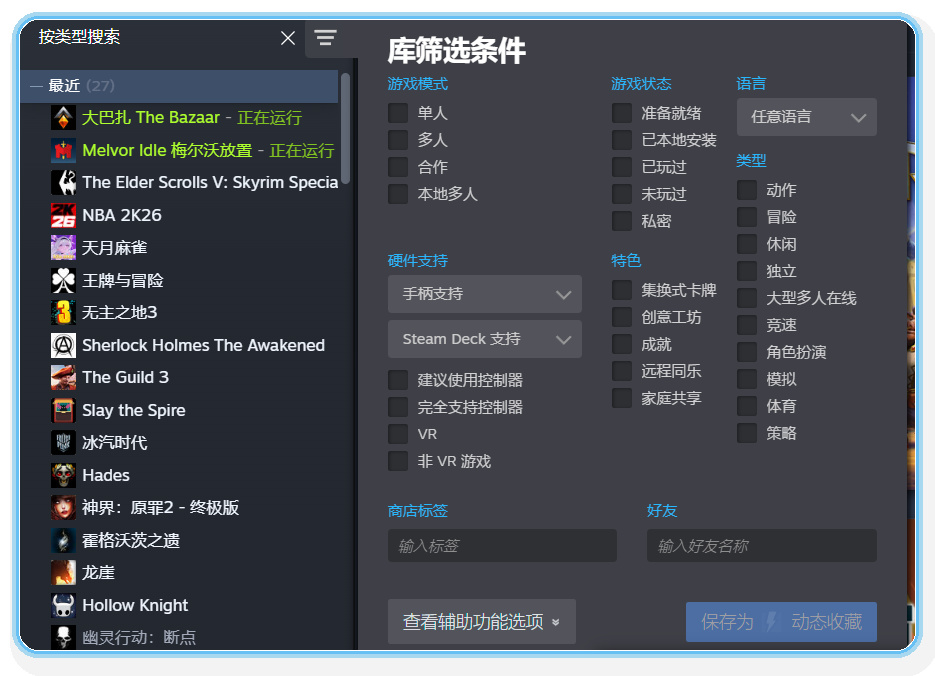The image size is (935, 676).
Task: Click the 商店标签 tag input field
Action: (x=502, y=545)
